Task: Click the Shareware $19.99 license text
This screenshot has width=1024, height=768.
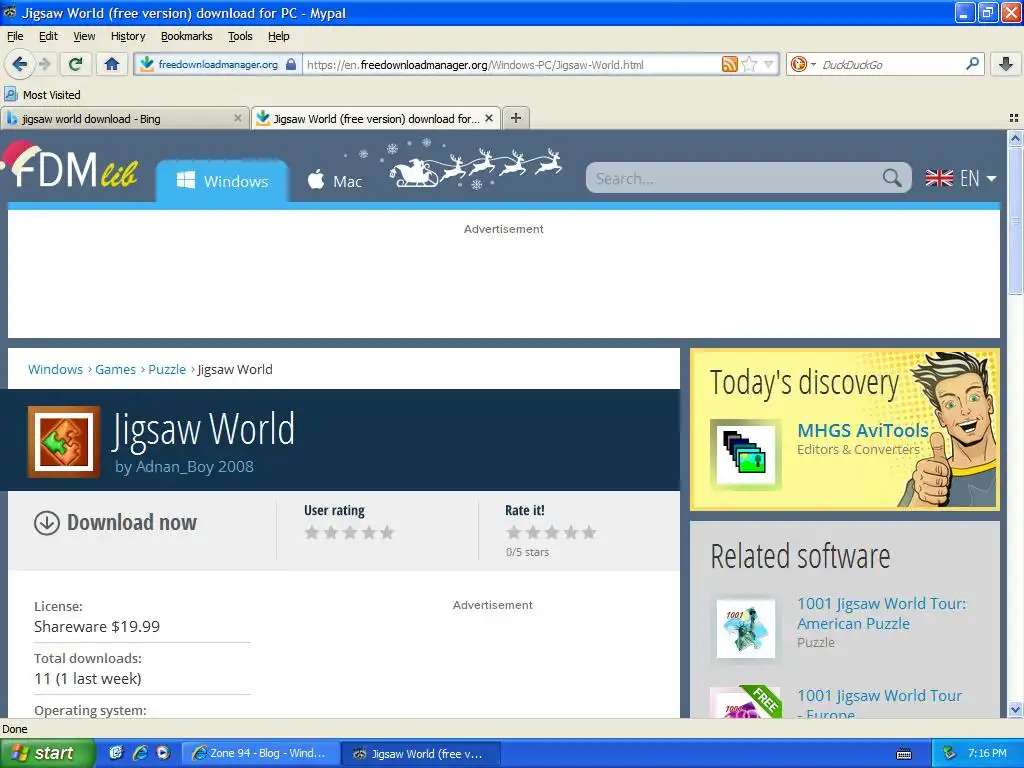Action: [x=97, y=627]
